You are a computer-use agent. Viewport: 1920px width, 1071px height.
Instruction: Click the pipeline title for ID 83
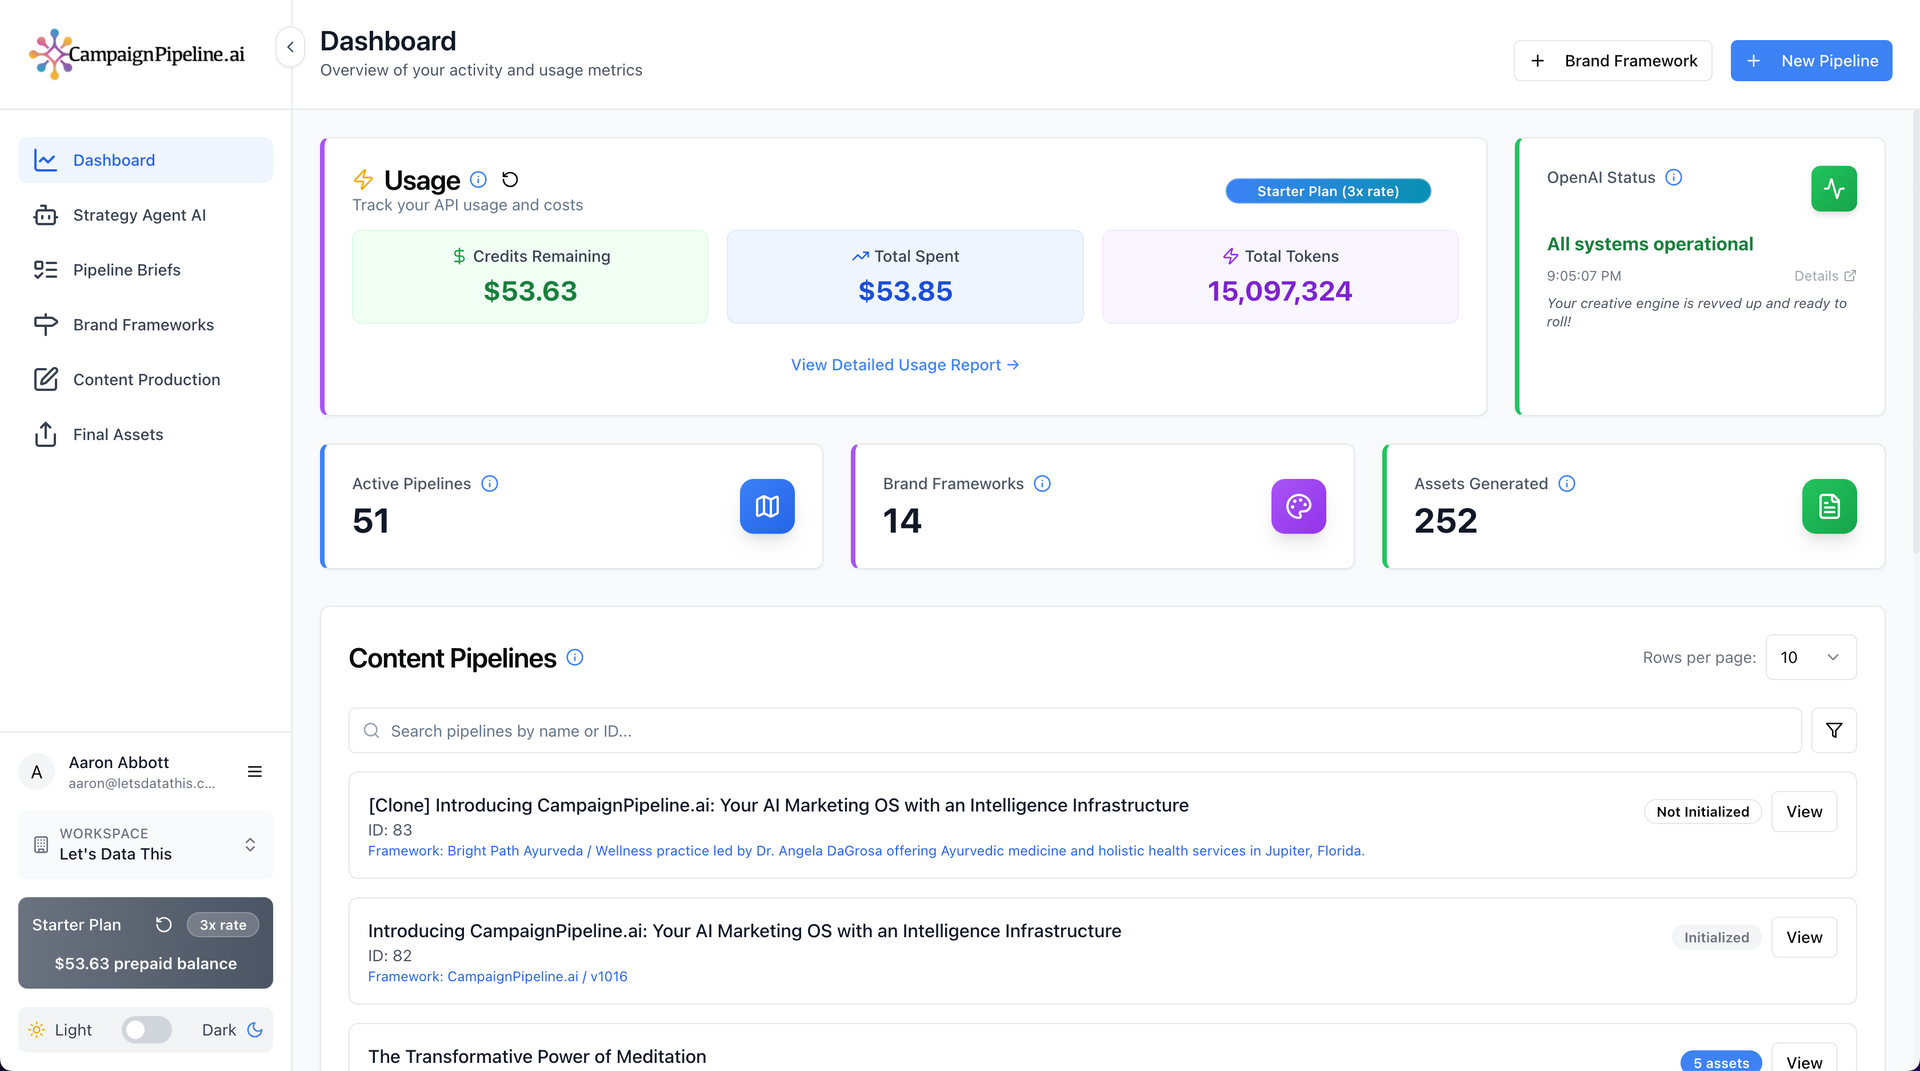point(778,806)
